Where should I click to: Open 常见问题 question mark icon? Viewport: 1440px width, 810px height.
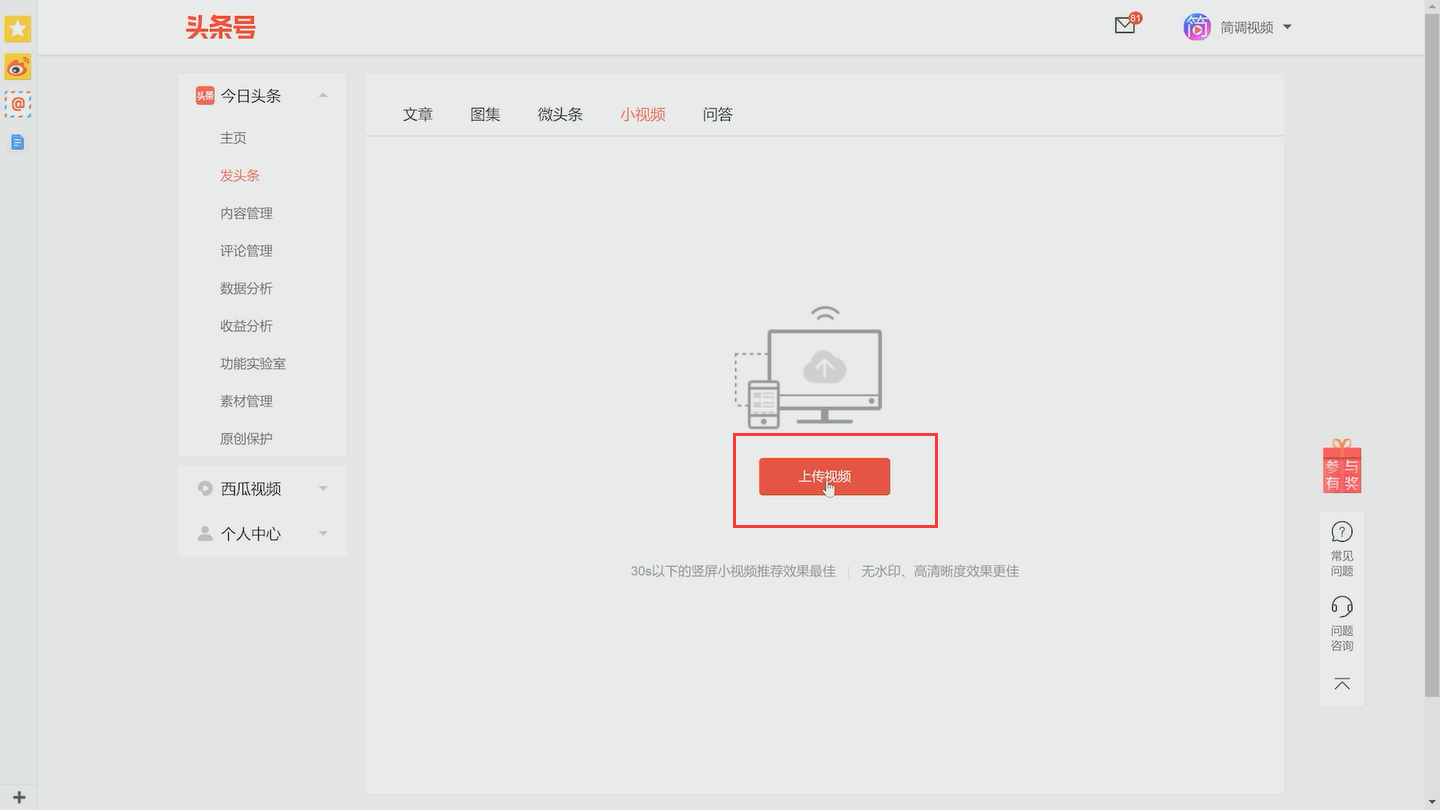(x=1342, y=531)
